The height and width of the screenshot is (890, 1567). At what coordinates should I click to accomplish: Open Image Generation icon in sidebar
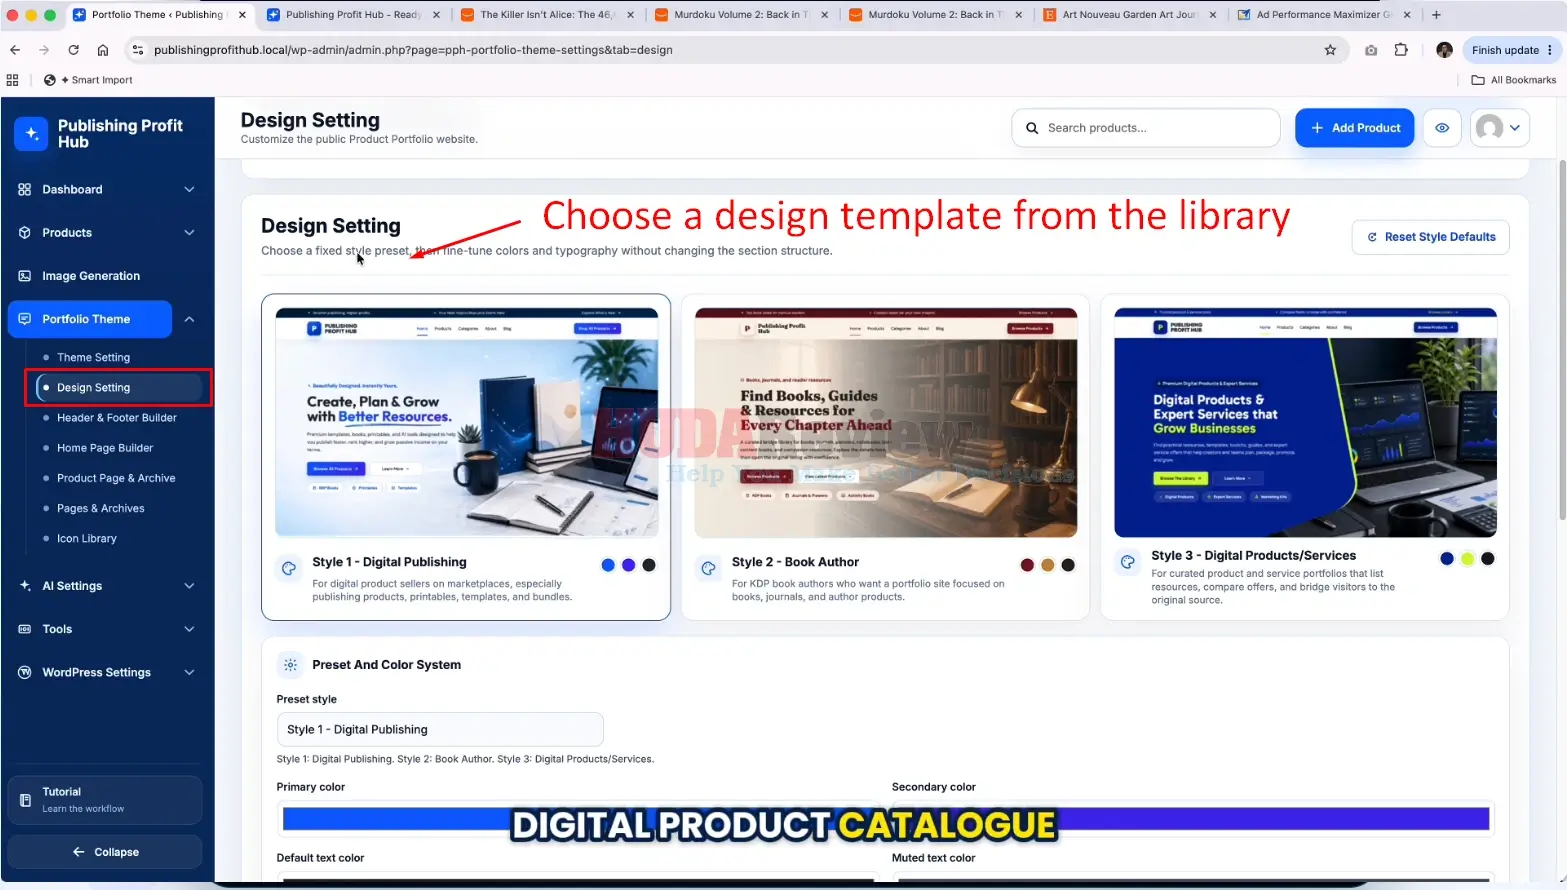coord(24,276)
